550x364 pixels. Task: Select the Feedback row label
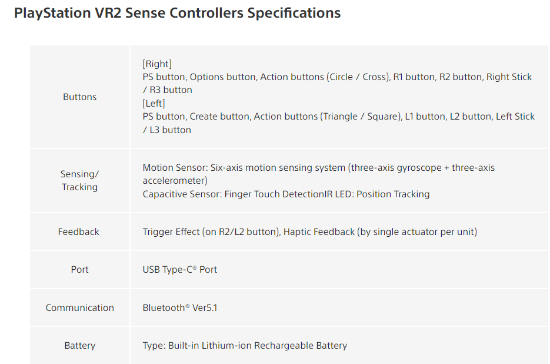79,232
